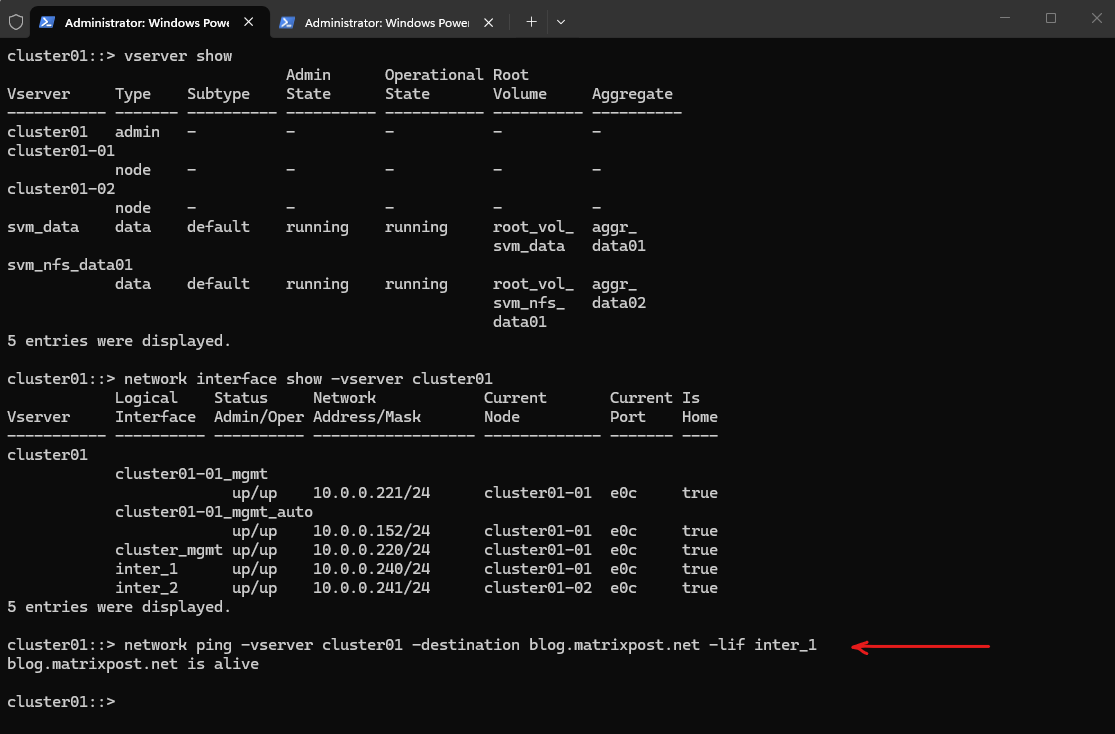Click the PowerShell icon on the first tab
1115x734 pixels.
(47, 21)
